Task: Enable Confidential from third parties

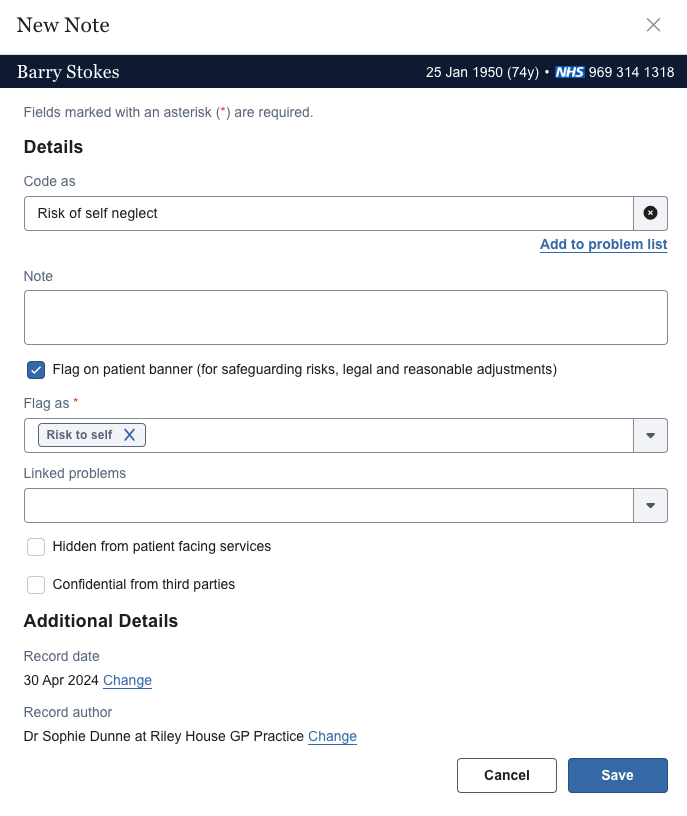Action: [35, 584]
